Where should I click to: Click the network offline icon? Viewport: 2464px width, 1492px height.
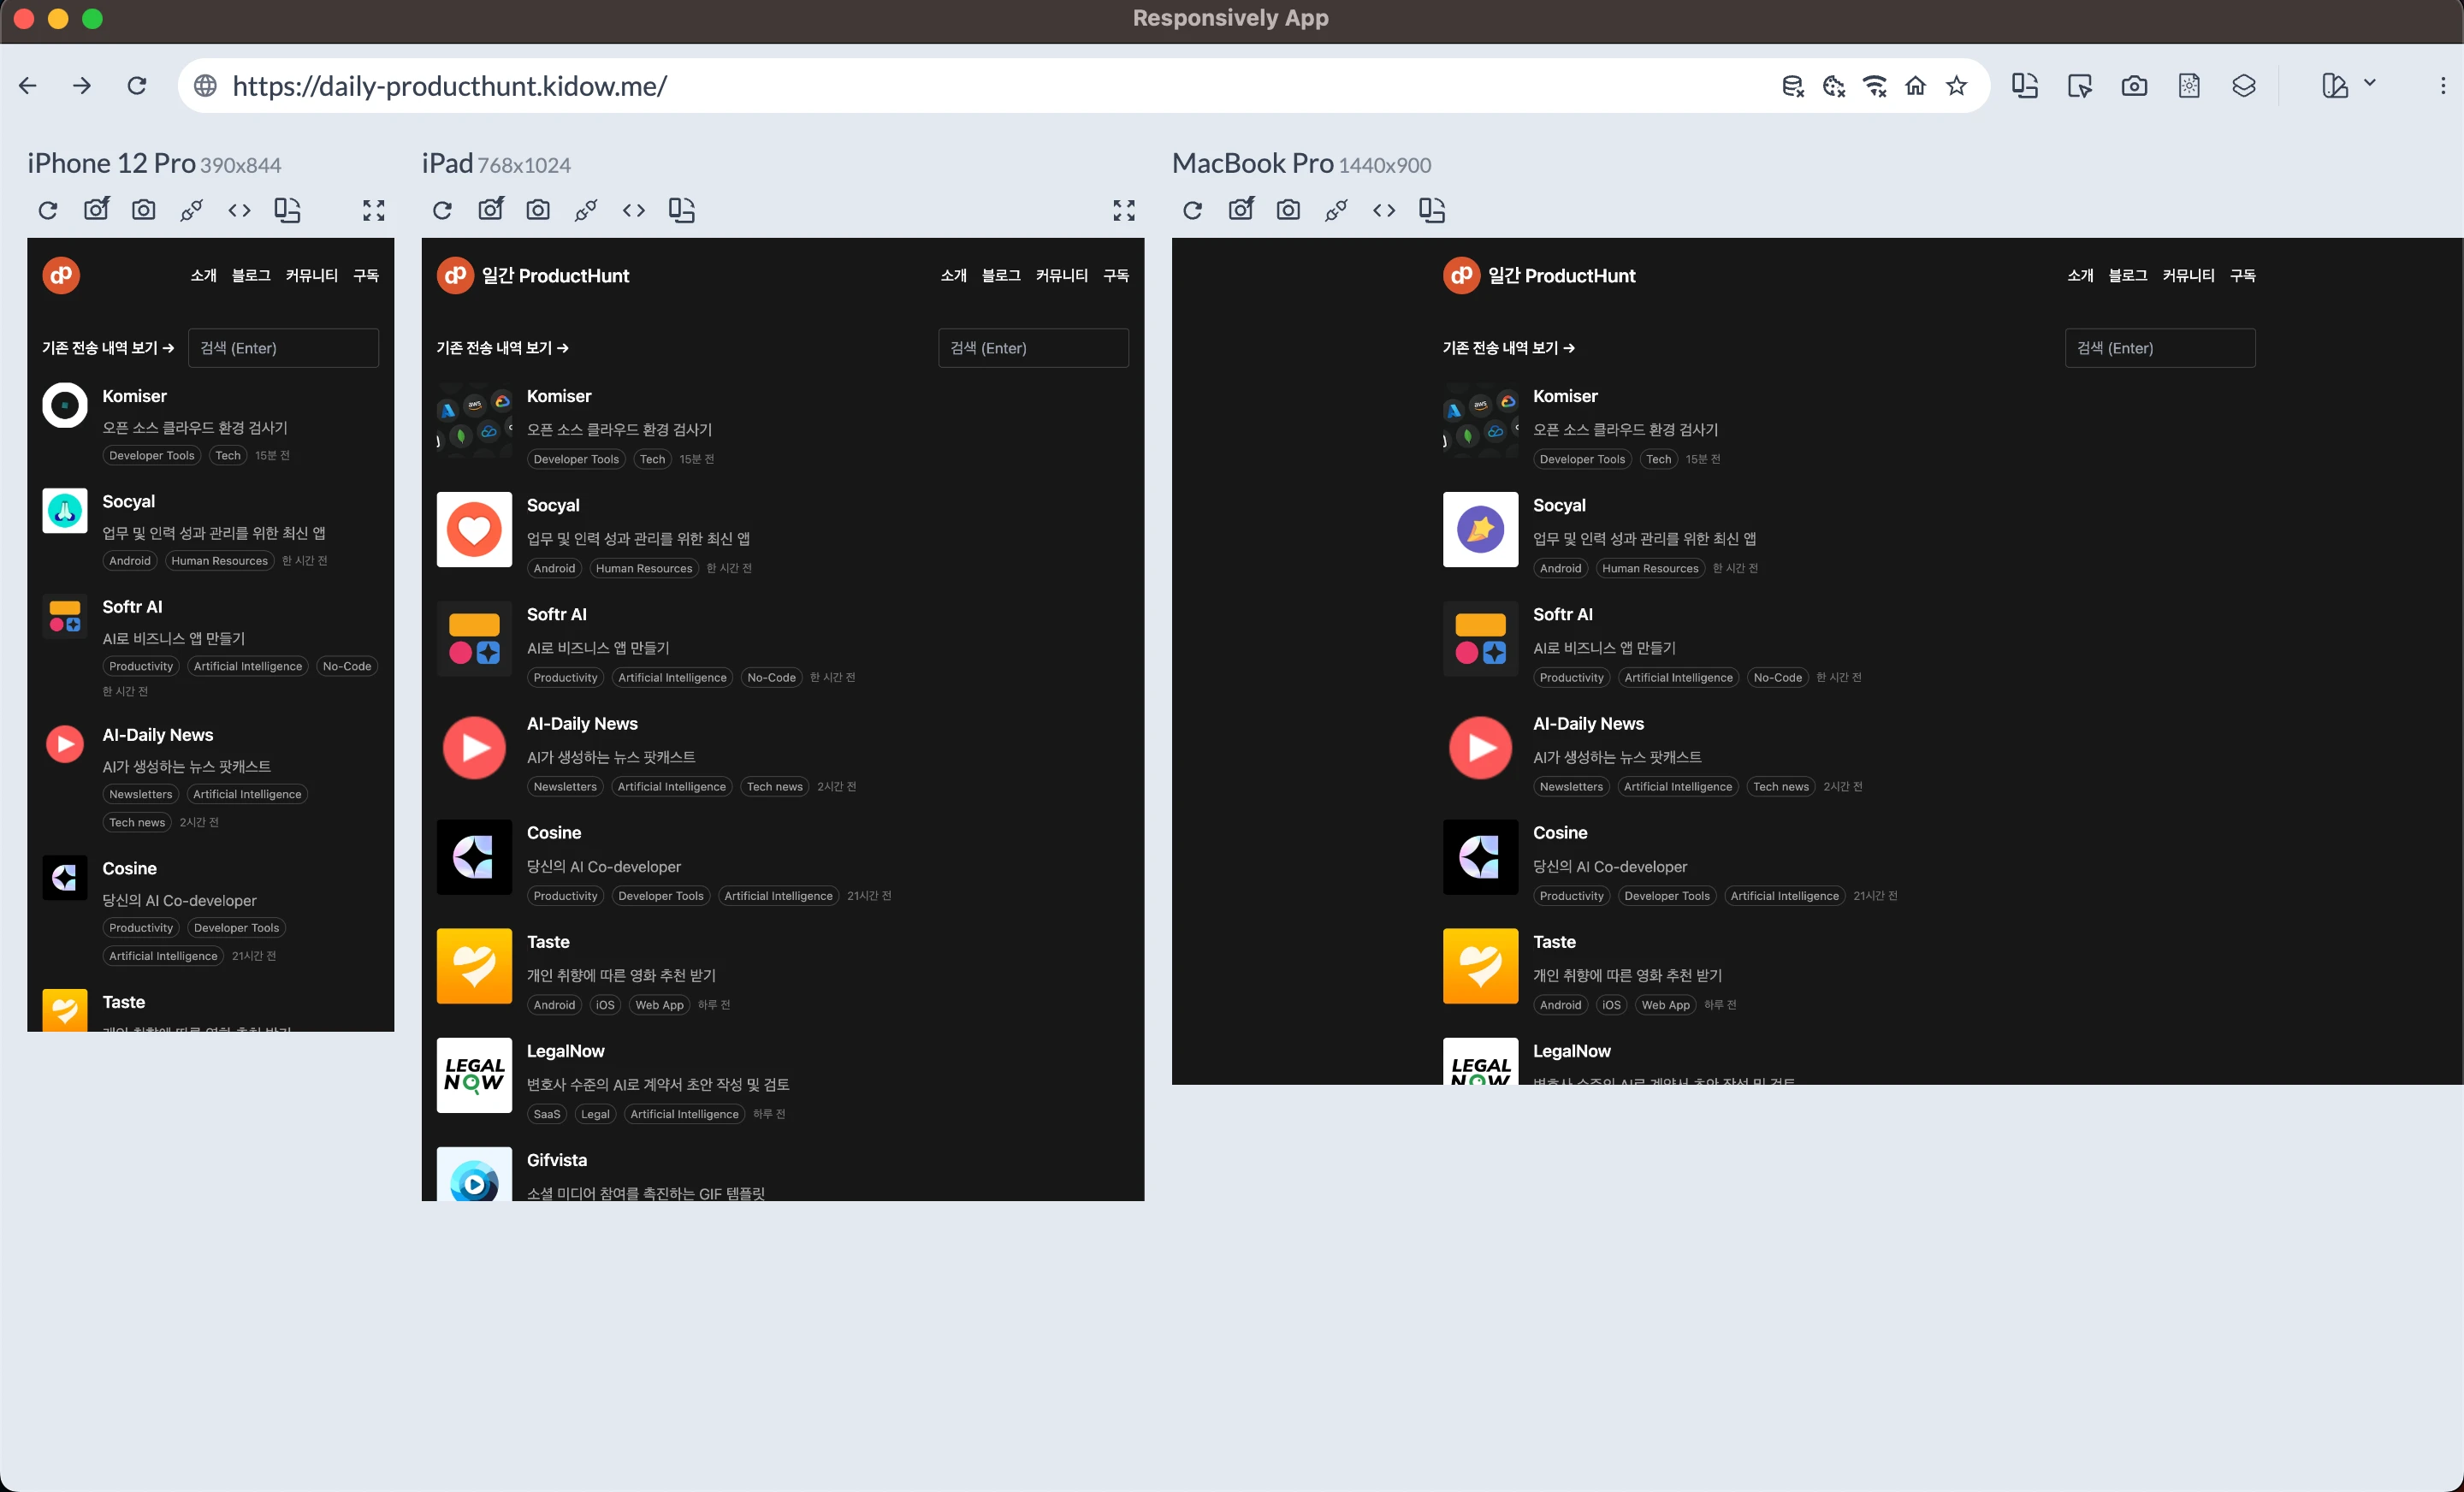1875,86
